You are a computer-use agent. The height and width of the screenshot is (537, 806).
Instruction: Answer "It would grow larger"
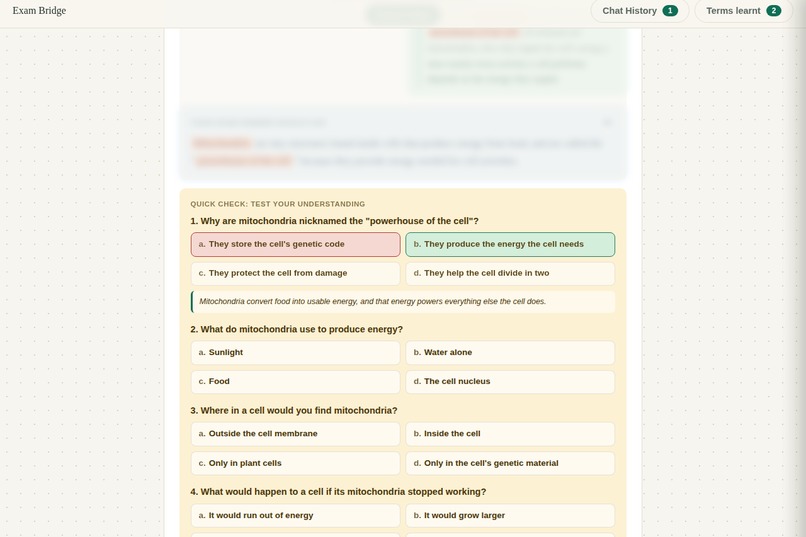510,515
